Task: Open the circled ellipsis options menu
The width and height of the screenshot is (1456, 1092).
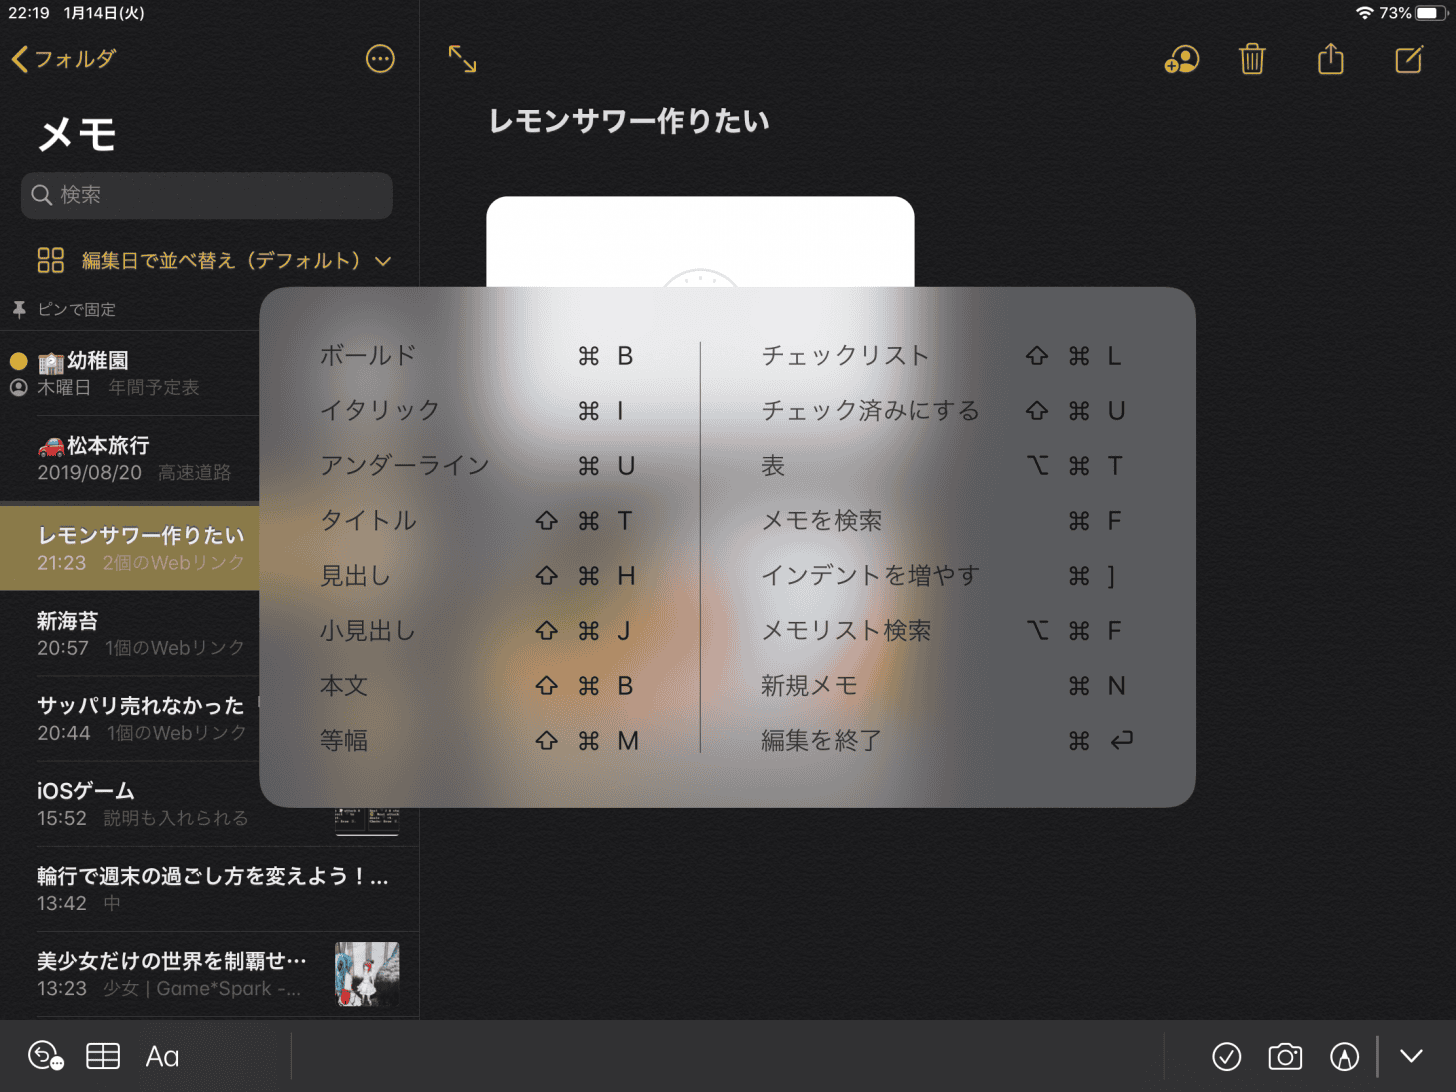Action: click(380, 59)
